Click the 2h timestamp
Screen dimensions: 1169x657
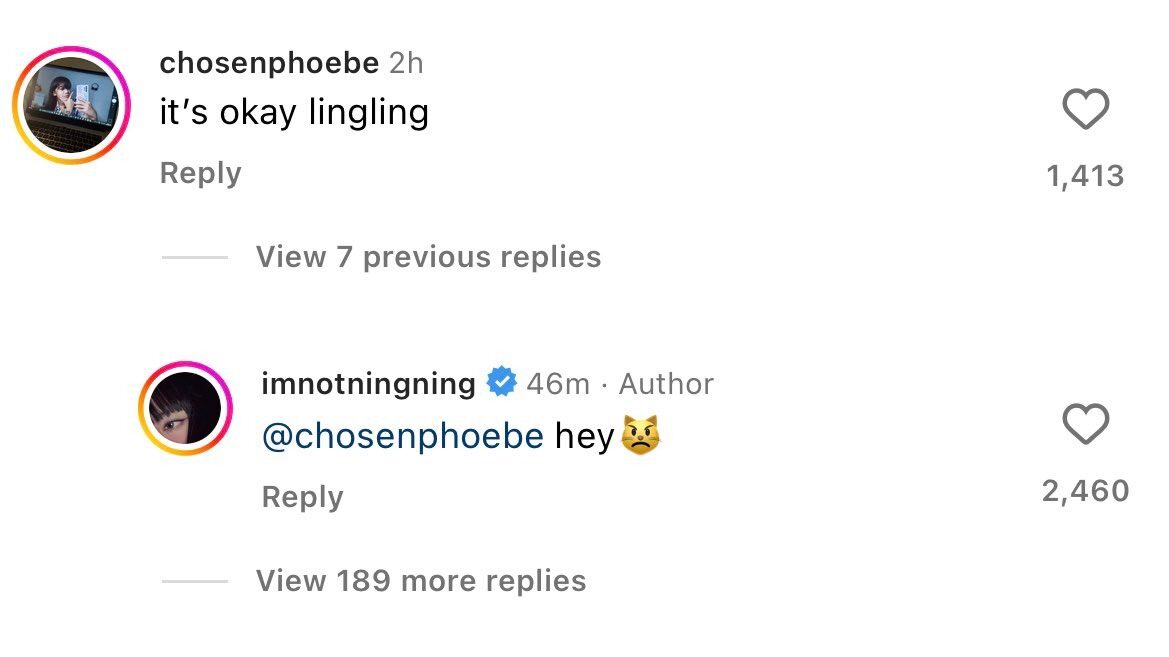tap(406, 63)
